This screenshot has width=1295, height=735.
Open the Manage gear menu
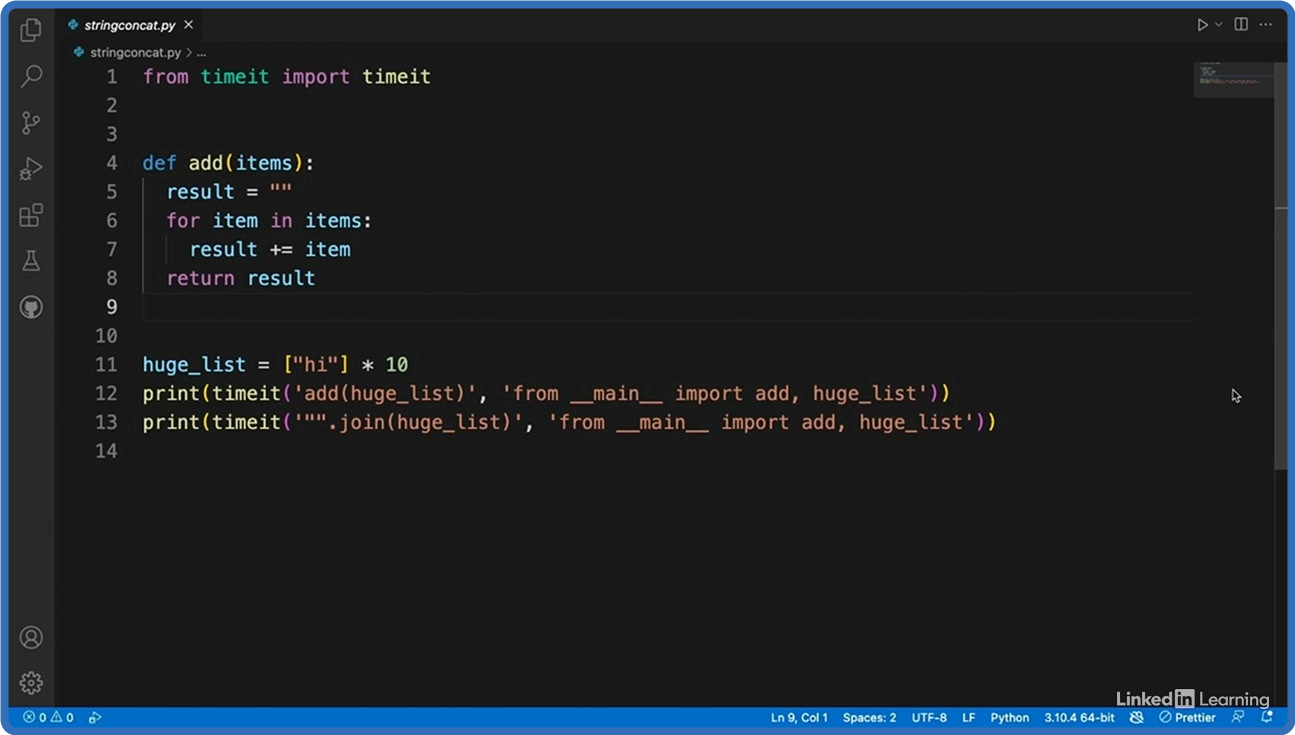tap(31, 683)
